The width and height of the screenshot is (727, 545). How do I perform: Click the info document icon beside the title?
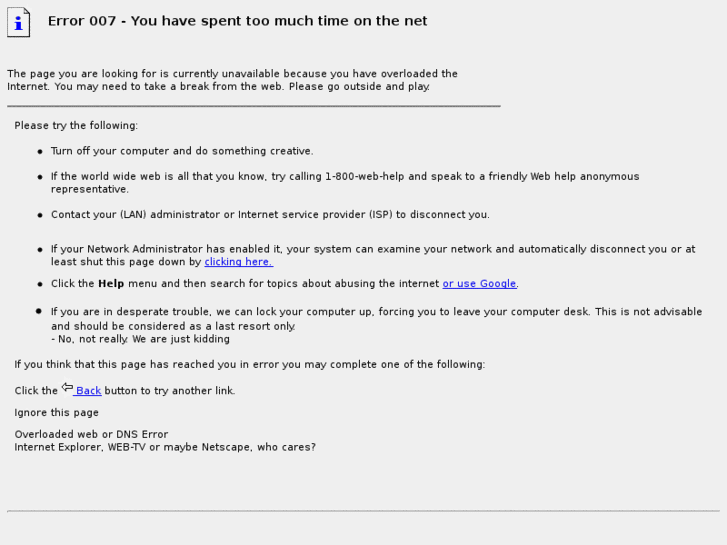(19, 22)
